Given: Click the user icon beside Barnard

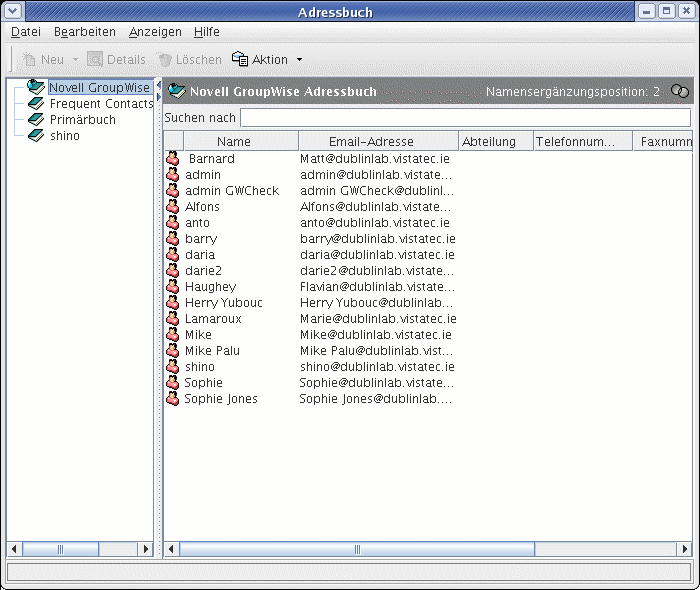Looking at the screenshot, I should point(173,158).
